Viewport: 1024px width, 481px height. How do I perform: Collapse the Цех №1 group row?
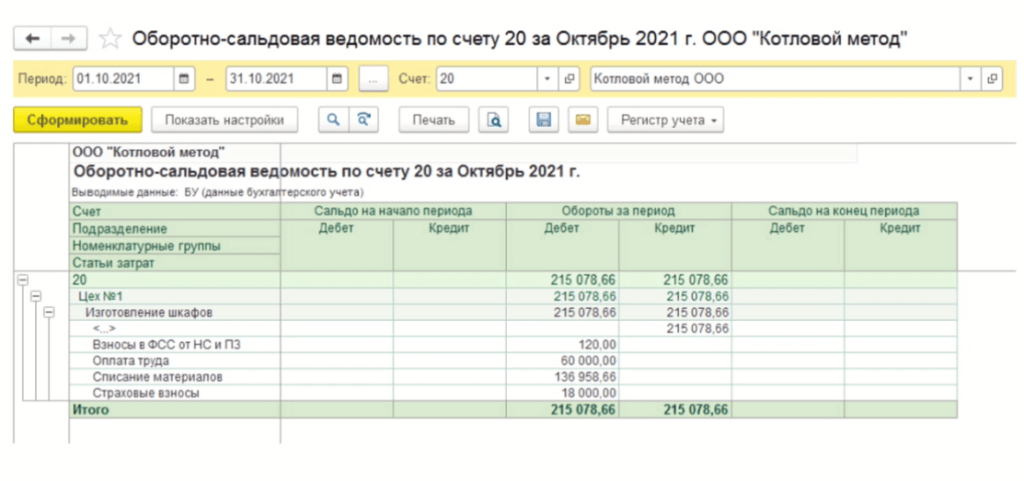click(35, 296)
